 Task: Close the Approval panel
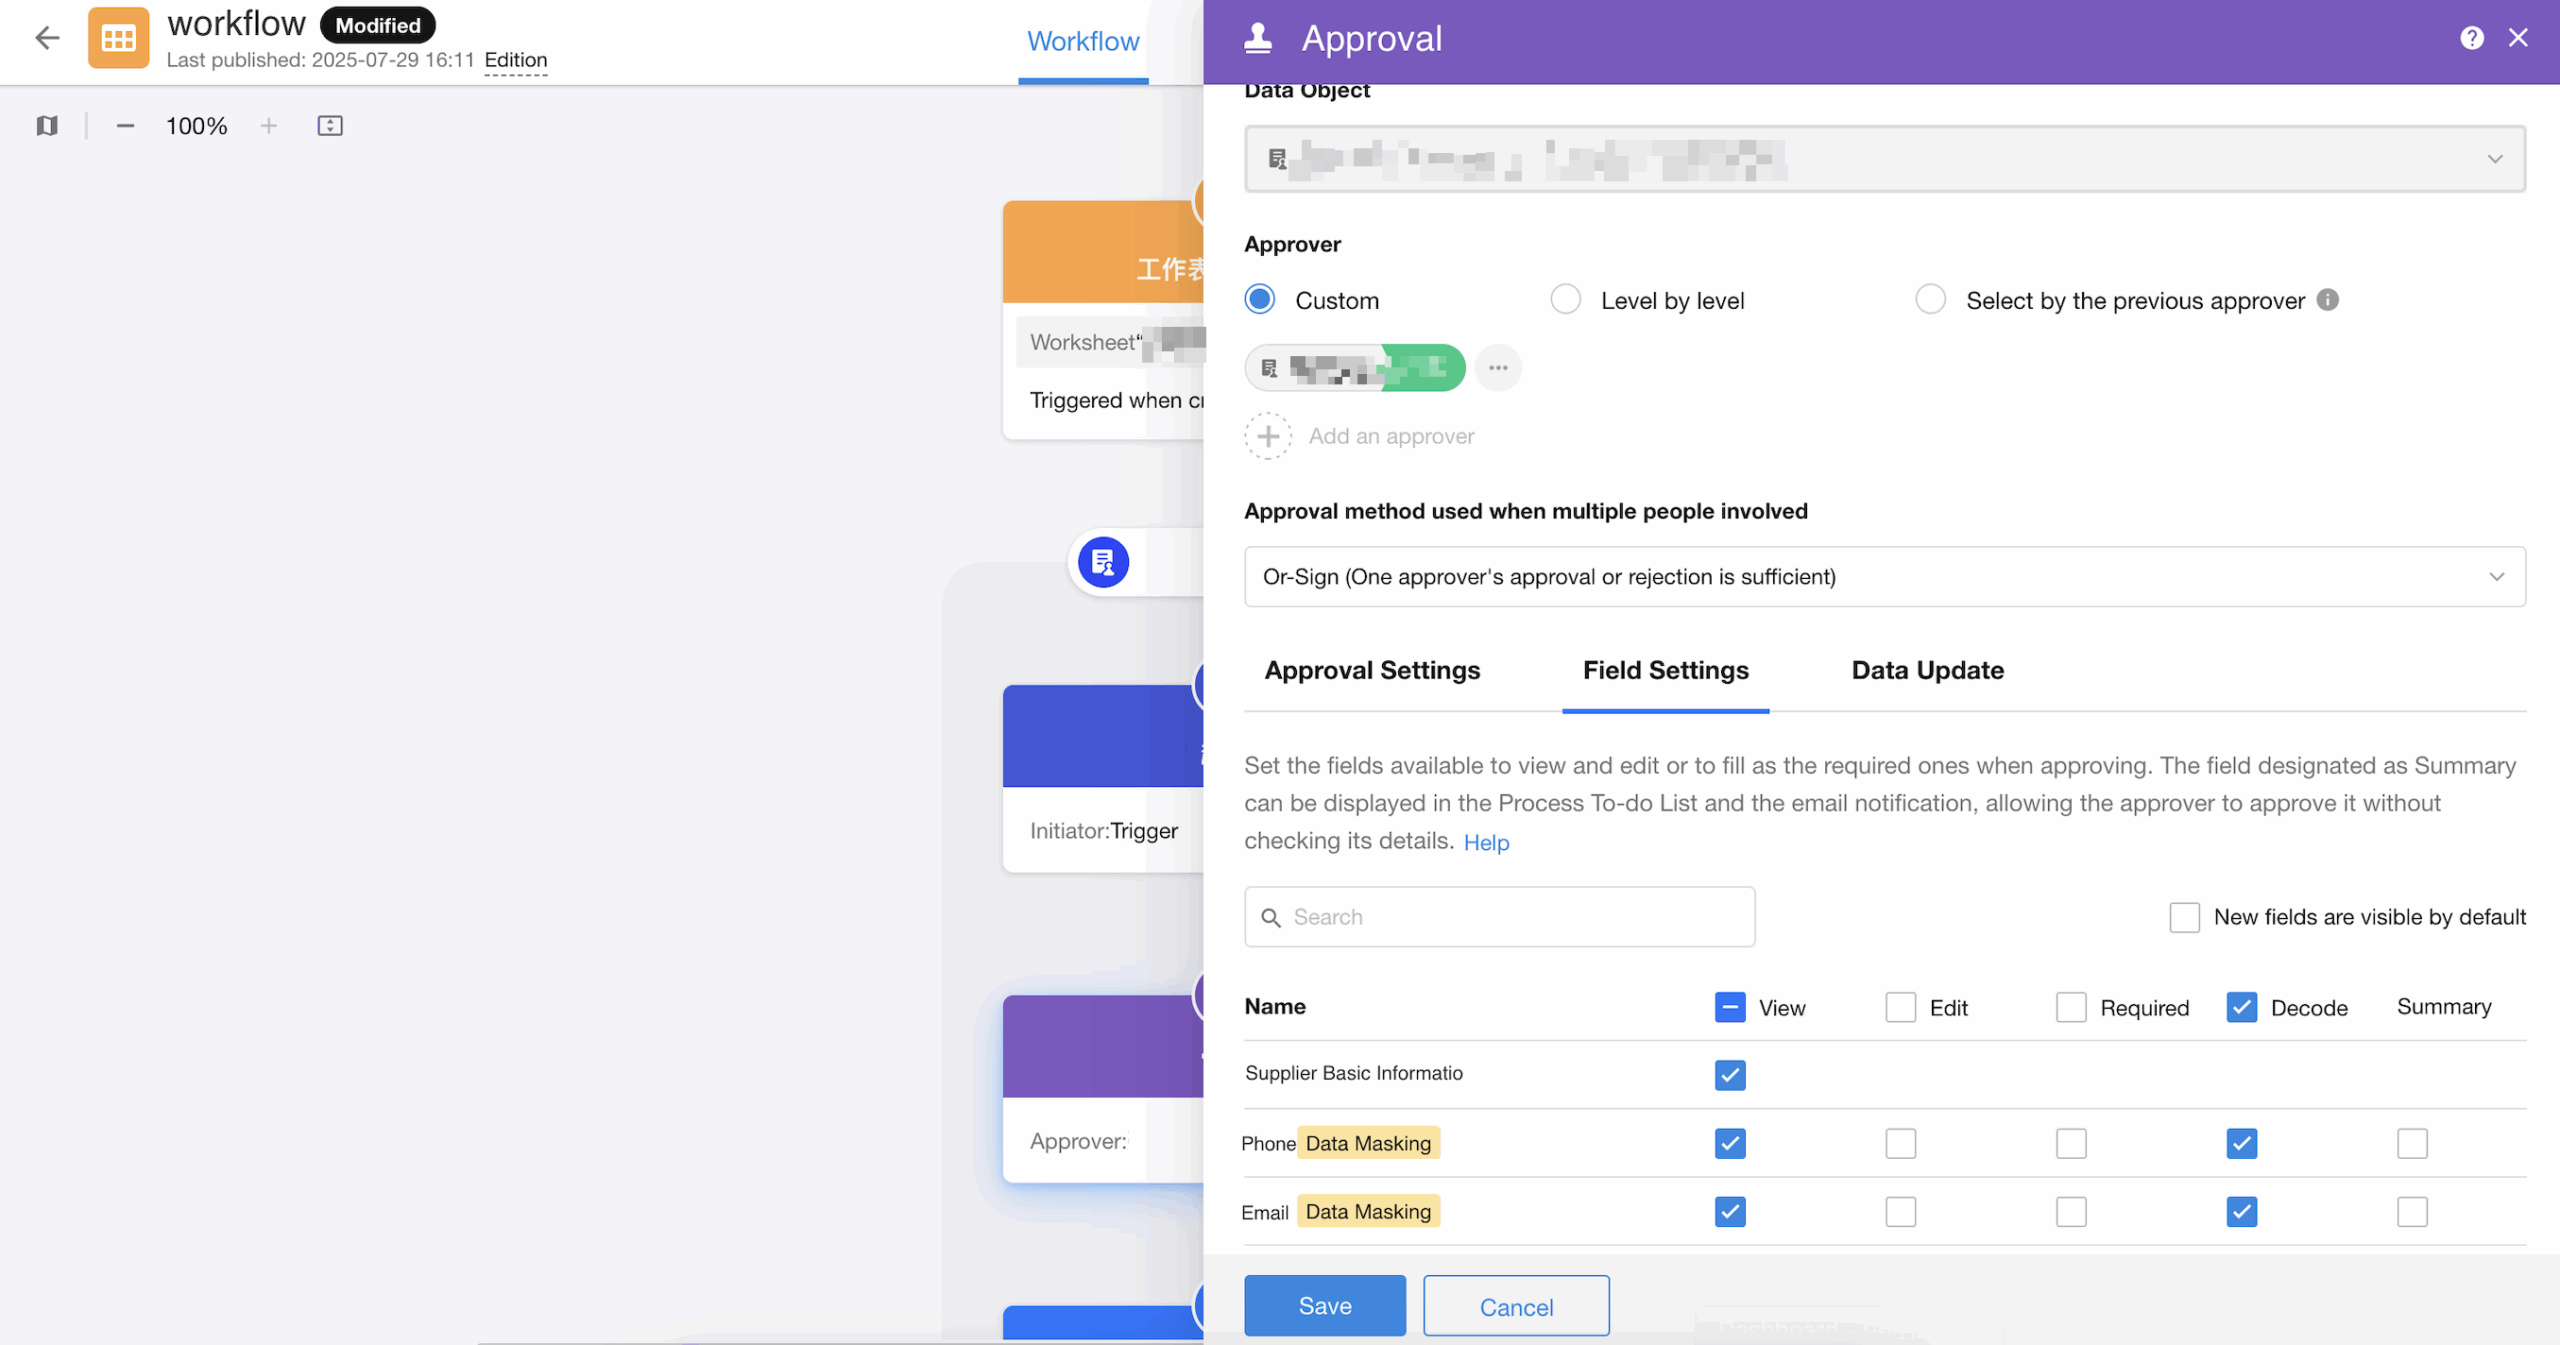coord(2518,38)
